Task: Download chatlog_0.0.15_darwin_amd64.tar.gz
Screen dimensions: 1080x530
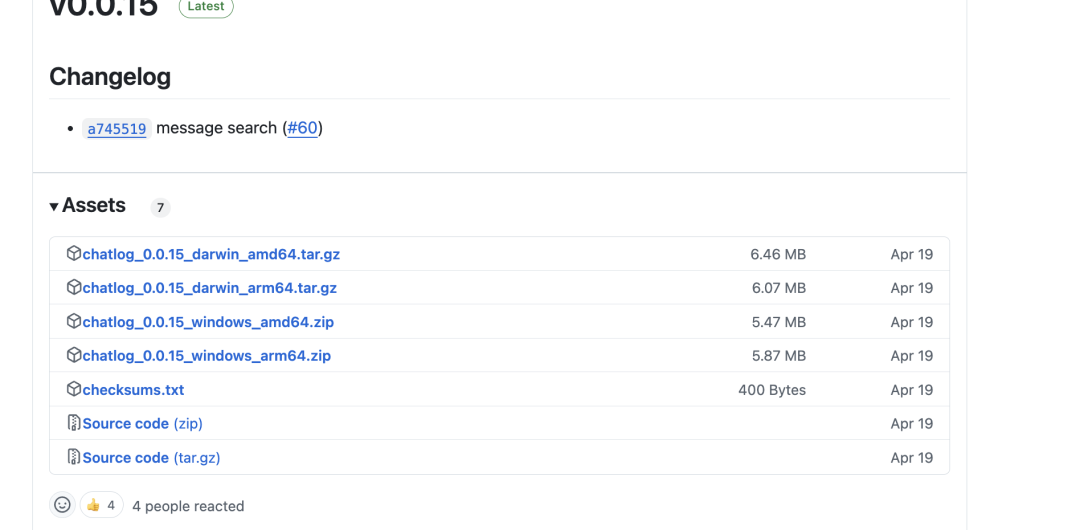Action: 211,254
